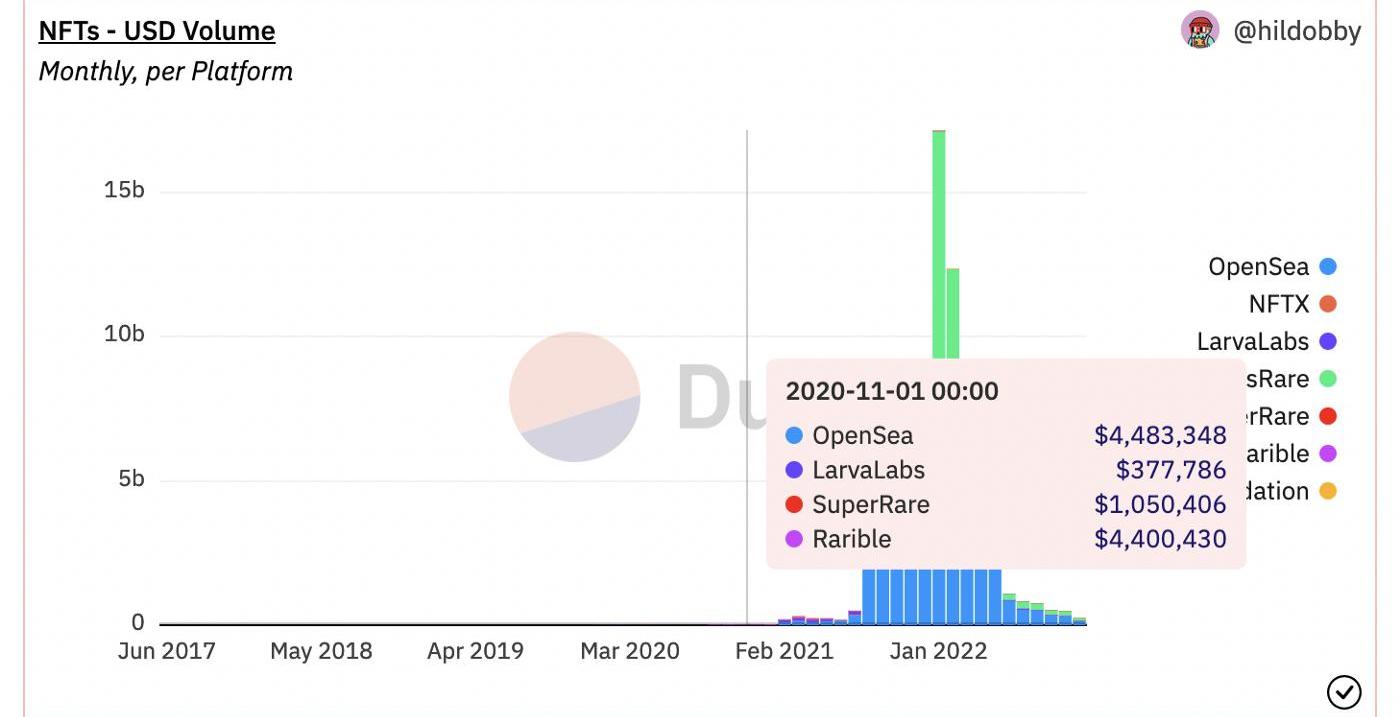Click the 15b y-axis label
The width and height of the screenshot is (1400, 717).
coord(124,190)
